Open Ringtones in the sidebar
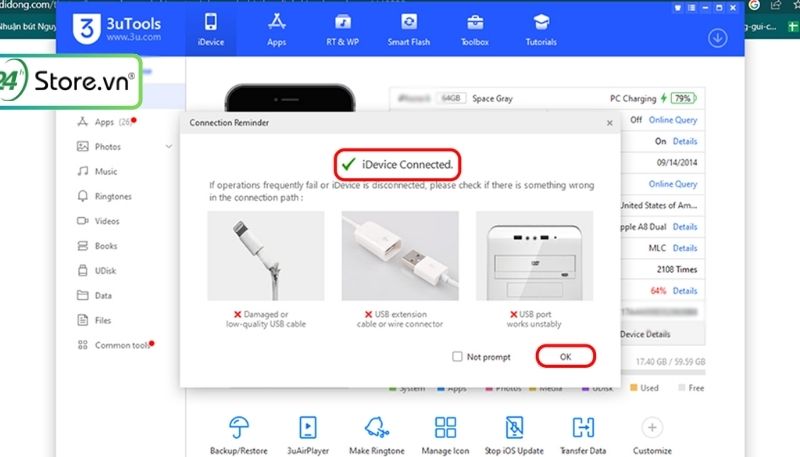This screenshot has height=457, width=800. (113, 196)
